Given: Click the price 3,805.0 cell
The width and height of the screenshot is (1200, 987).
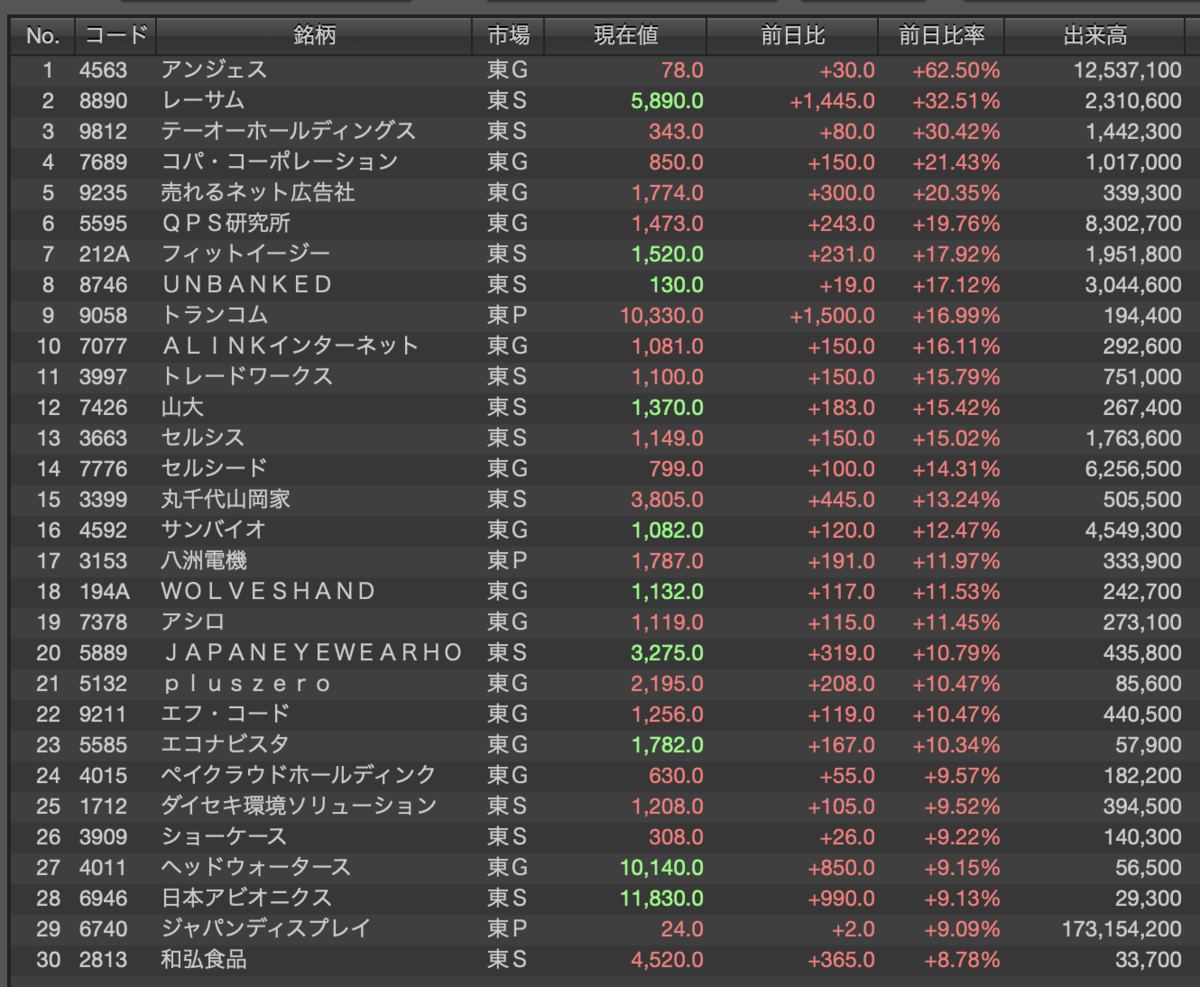Looking at the screenshot, I should (668, 499).
